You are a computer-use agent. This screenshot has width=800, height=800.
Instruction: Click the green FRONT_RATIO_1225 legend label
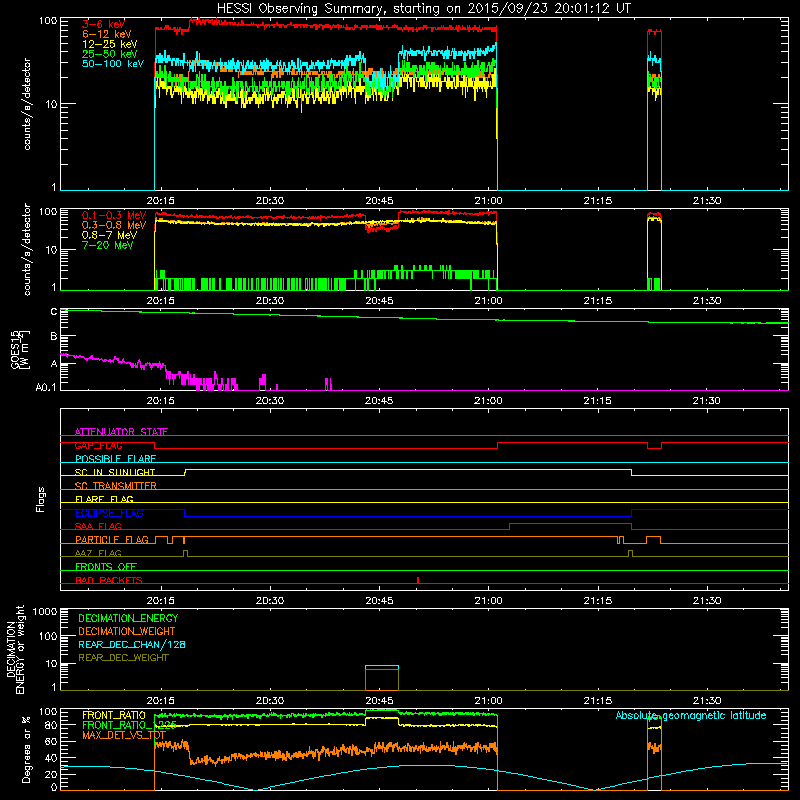pos(129,725)
